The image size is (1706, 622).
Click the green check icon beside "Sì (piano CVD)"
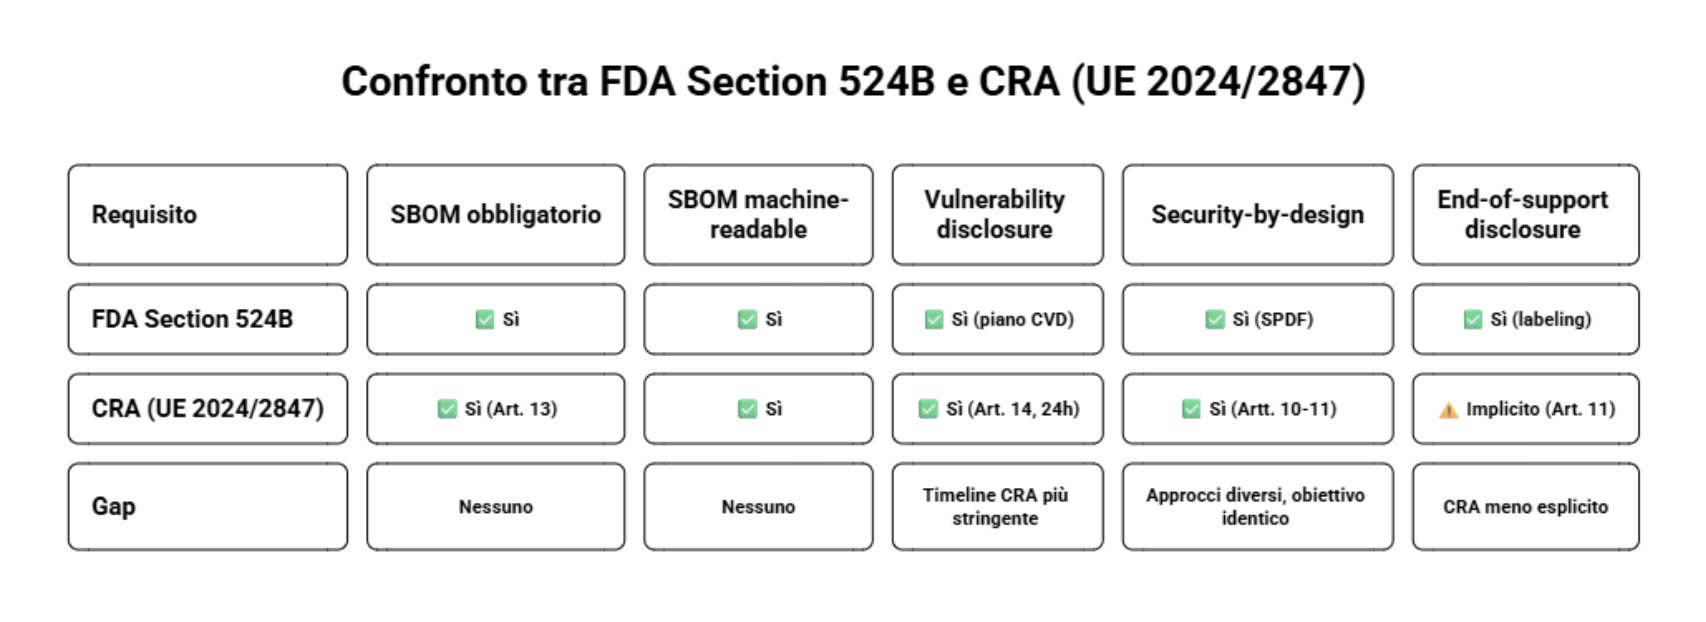(x=934, y=319)
